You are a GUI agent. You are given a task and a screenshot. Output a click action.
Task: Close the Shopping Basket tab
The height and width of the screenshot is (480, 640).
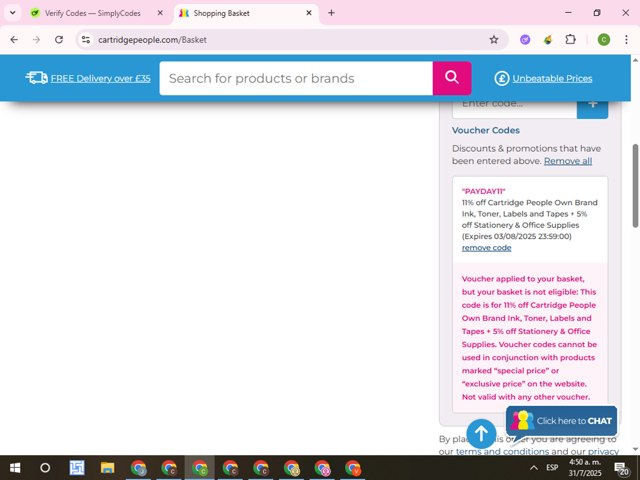pyautogui.click(x=309, y=13)
